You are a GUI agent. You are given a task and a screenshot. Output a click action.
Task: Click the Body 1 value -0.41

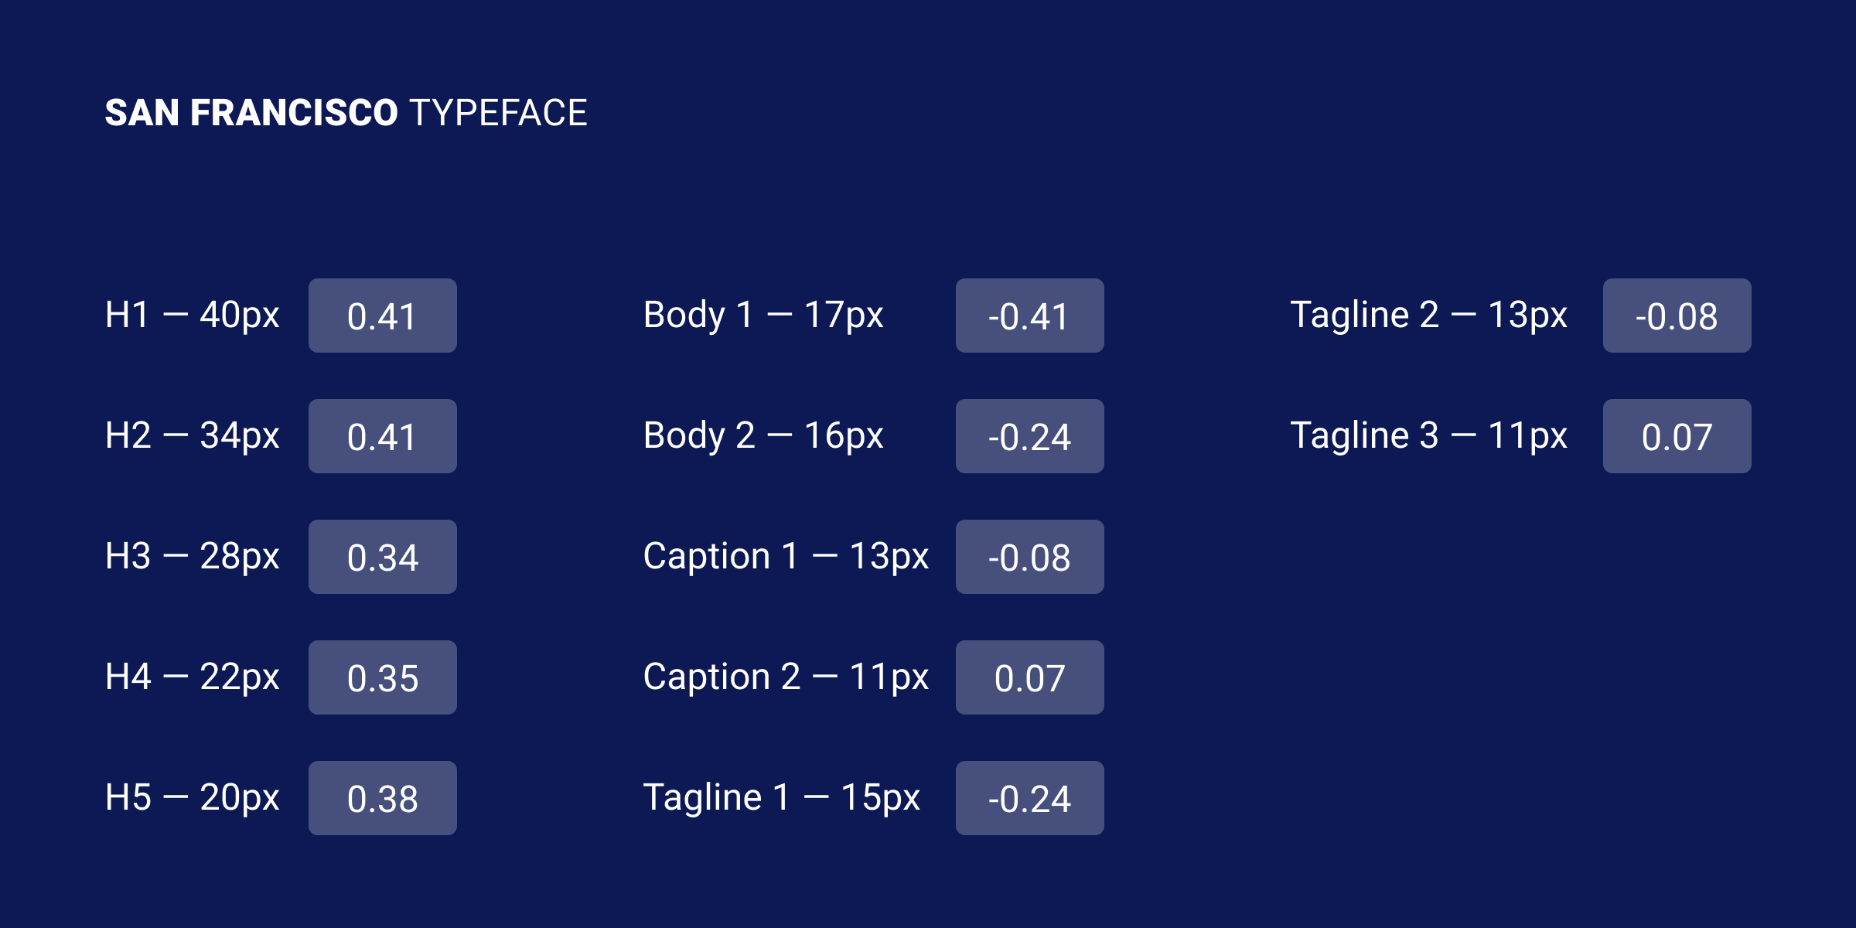pos(1029,316)
